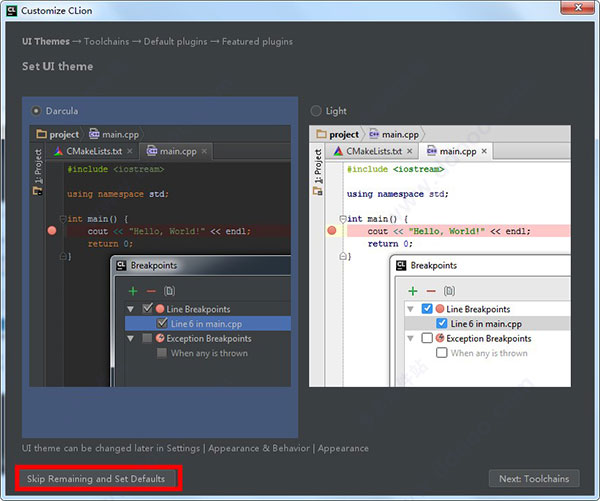Click CMake triangle icon in Darcula tab

click(x=58, y=151)
